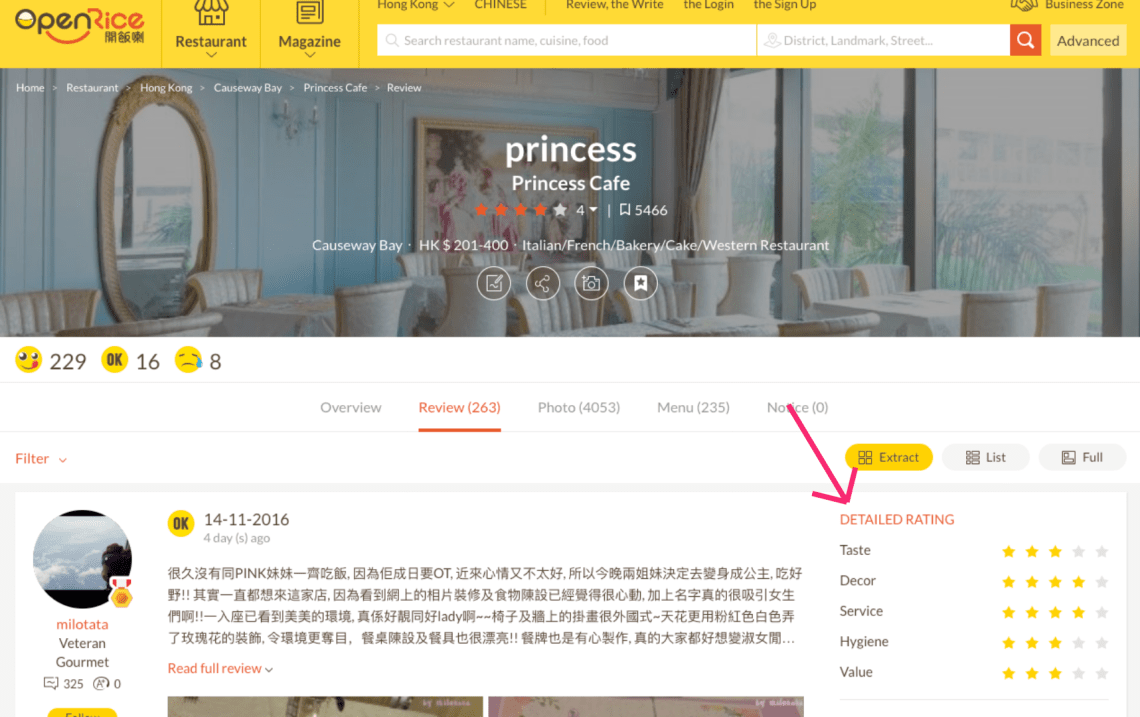Expand Read full review

[220, 668]
